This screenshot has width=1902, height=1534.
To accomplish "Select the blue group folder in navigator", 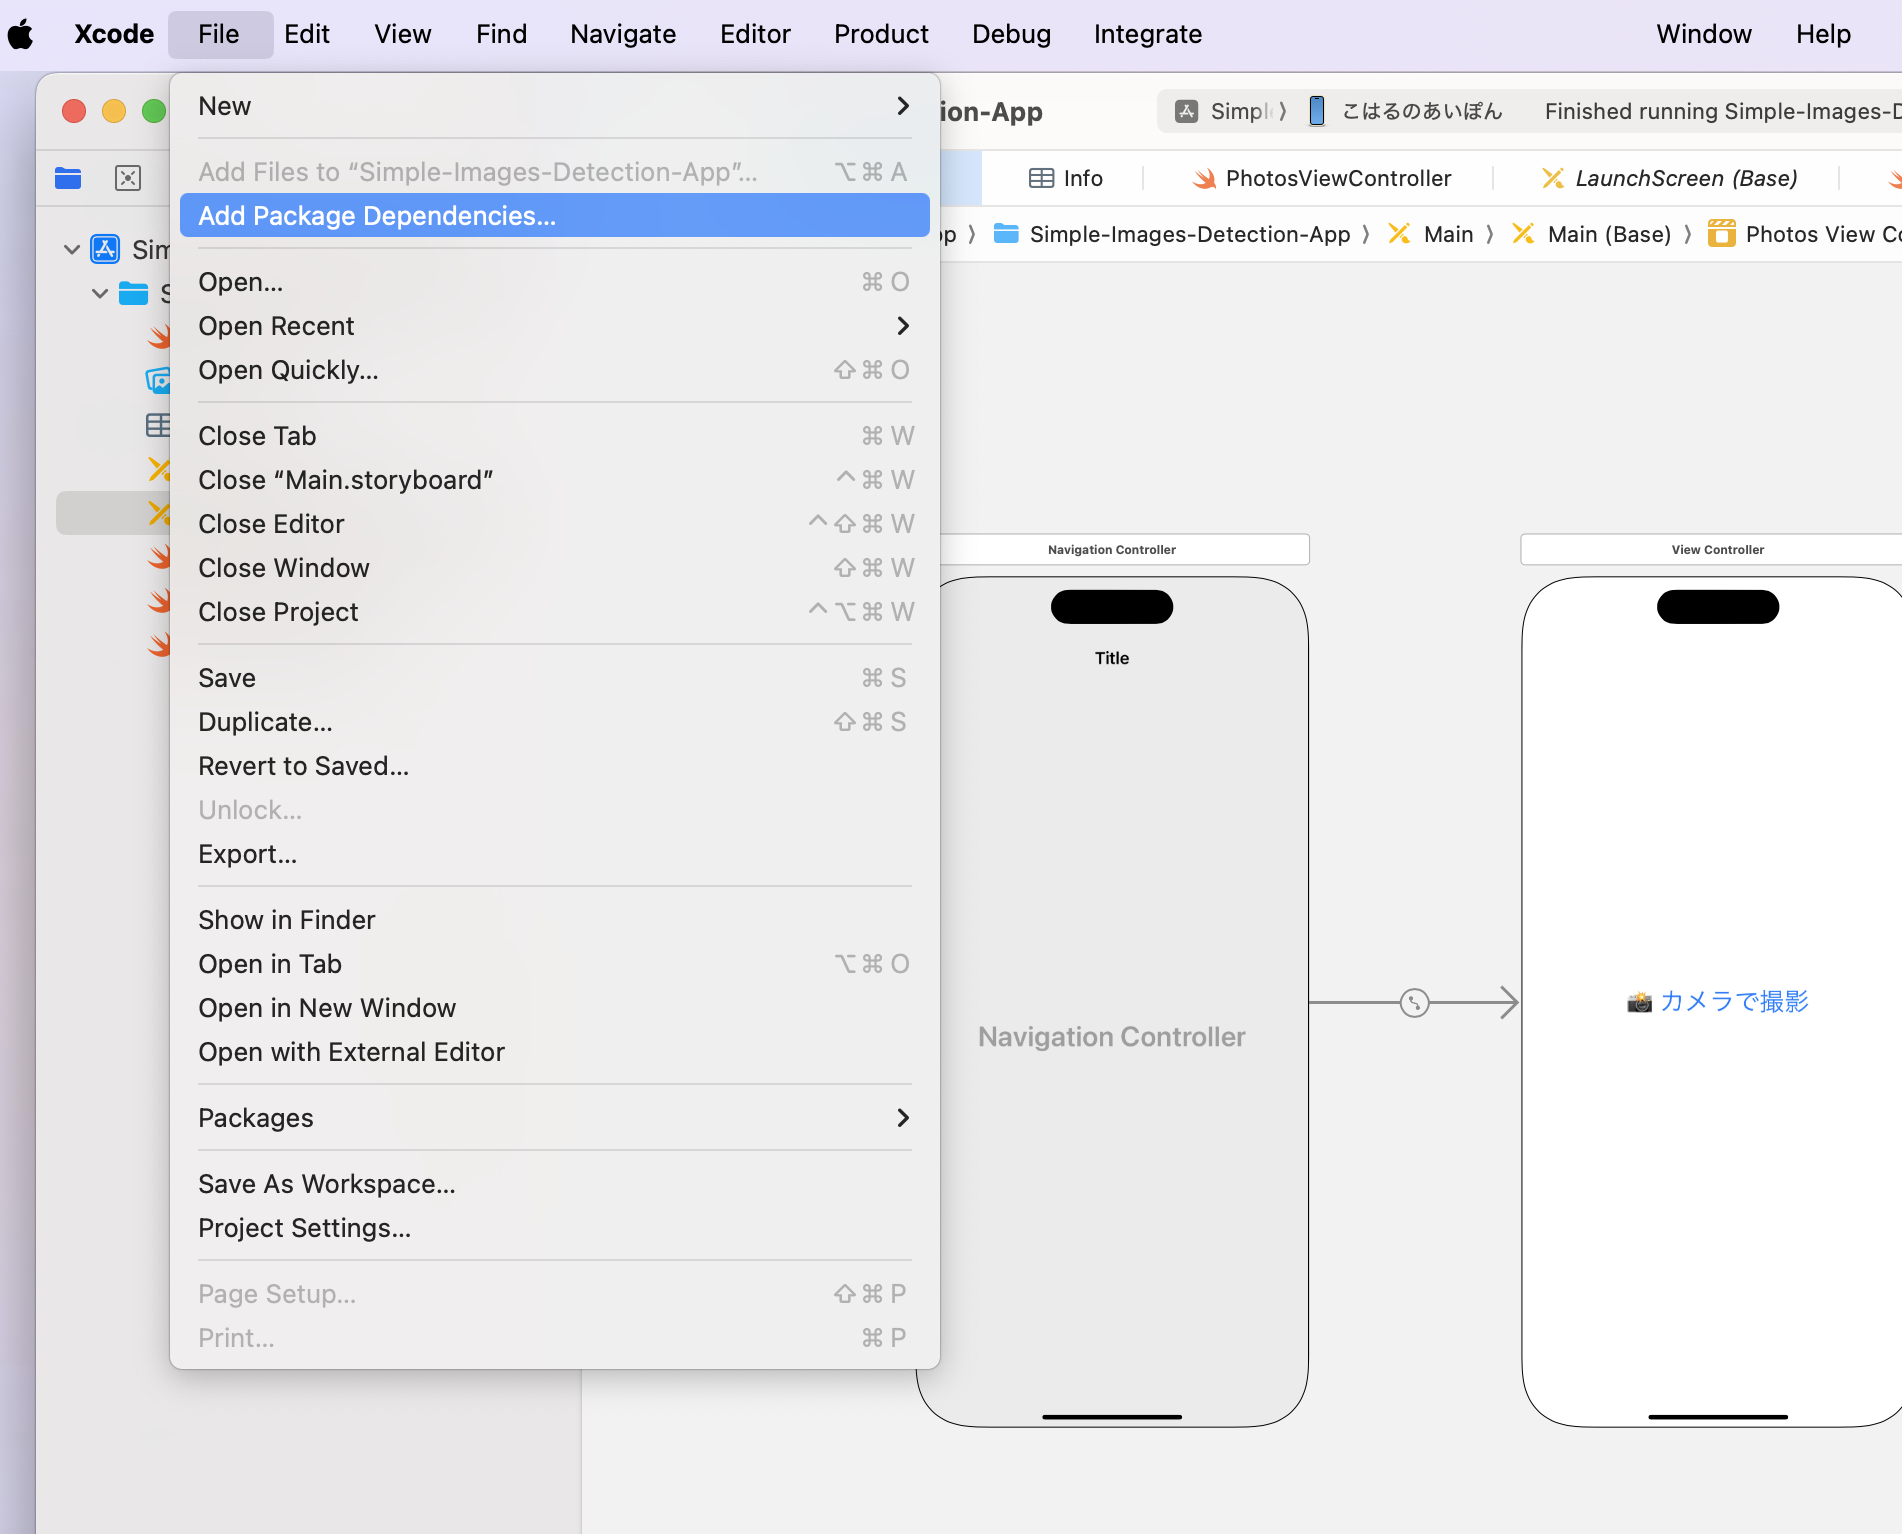I will pyautogui.click(x=133, y=293).
